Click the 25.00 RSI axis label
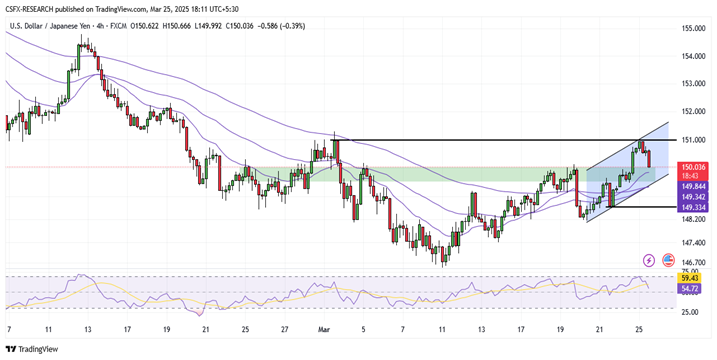717x360 pixels. [x=690, y=312]
